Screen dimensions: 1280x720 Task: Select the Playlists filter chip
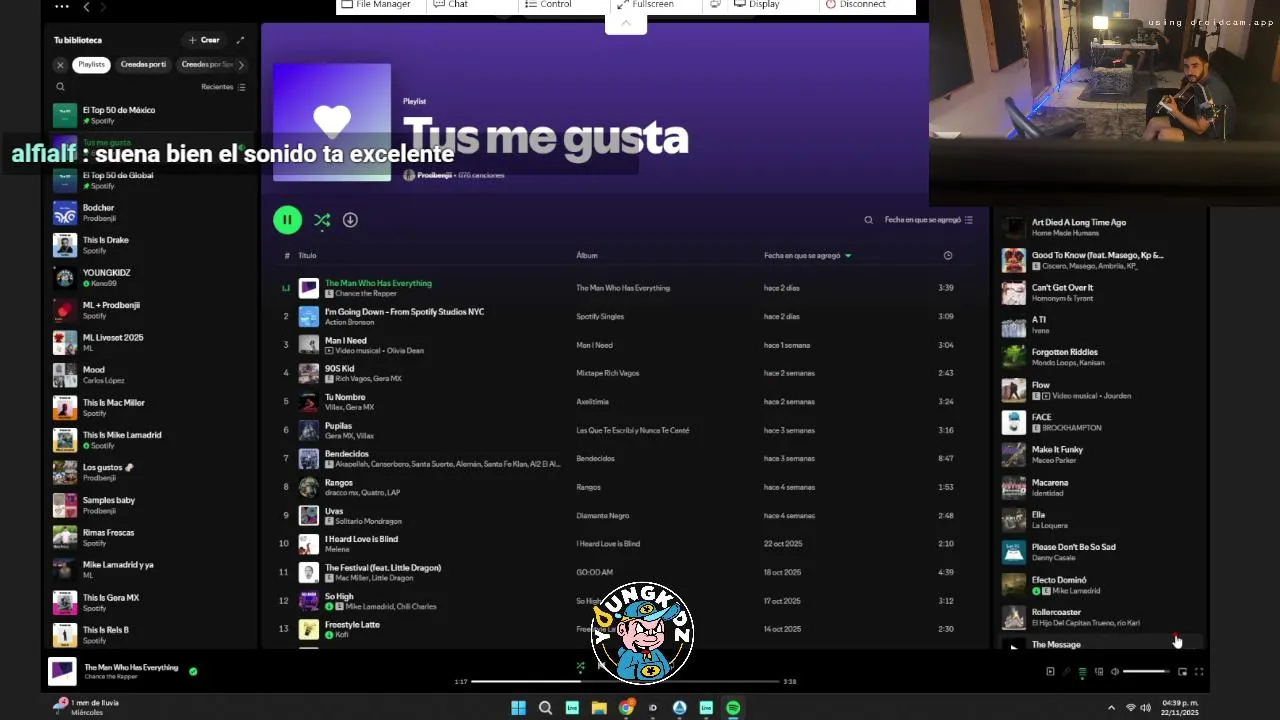tap(91, 65)
